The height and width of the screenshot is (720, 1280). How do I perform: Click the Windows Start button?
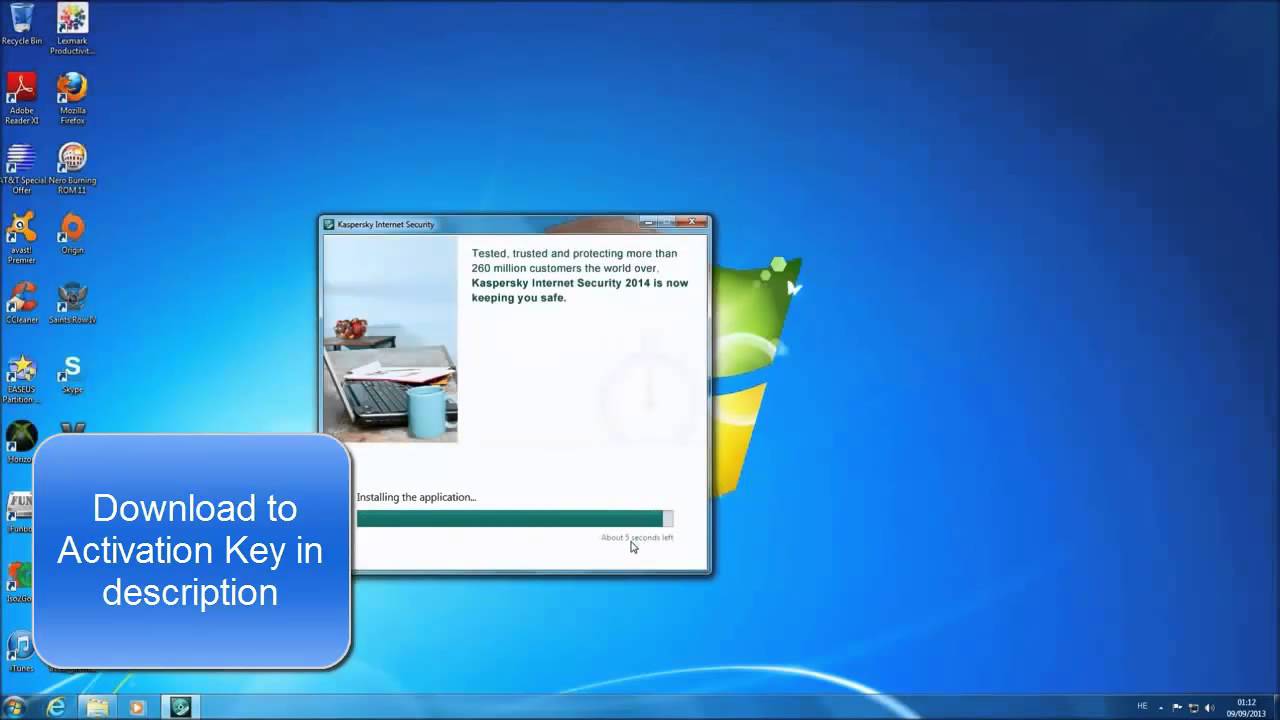point(15,707)
